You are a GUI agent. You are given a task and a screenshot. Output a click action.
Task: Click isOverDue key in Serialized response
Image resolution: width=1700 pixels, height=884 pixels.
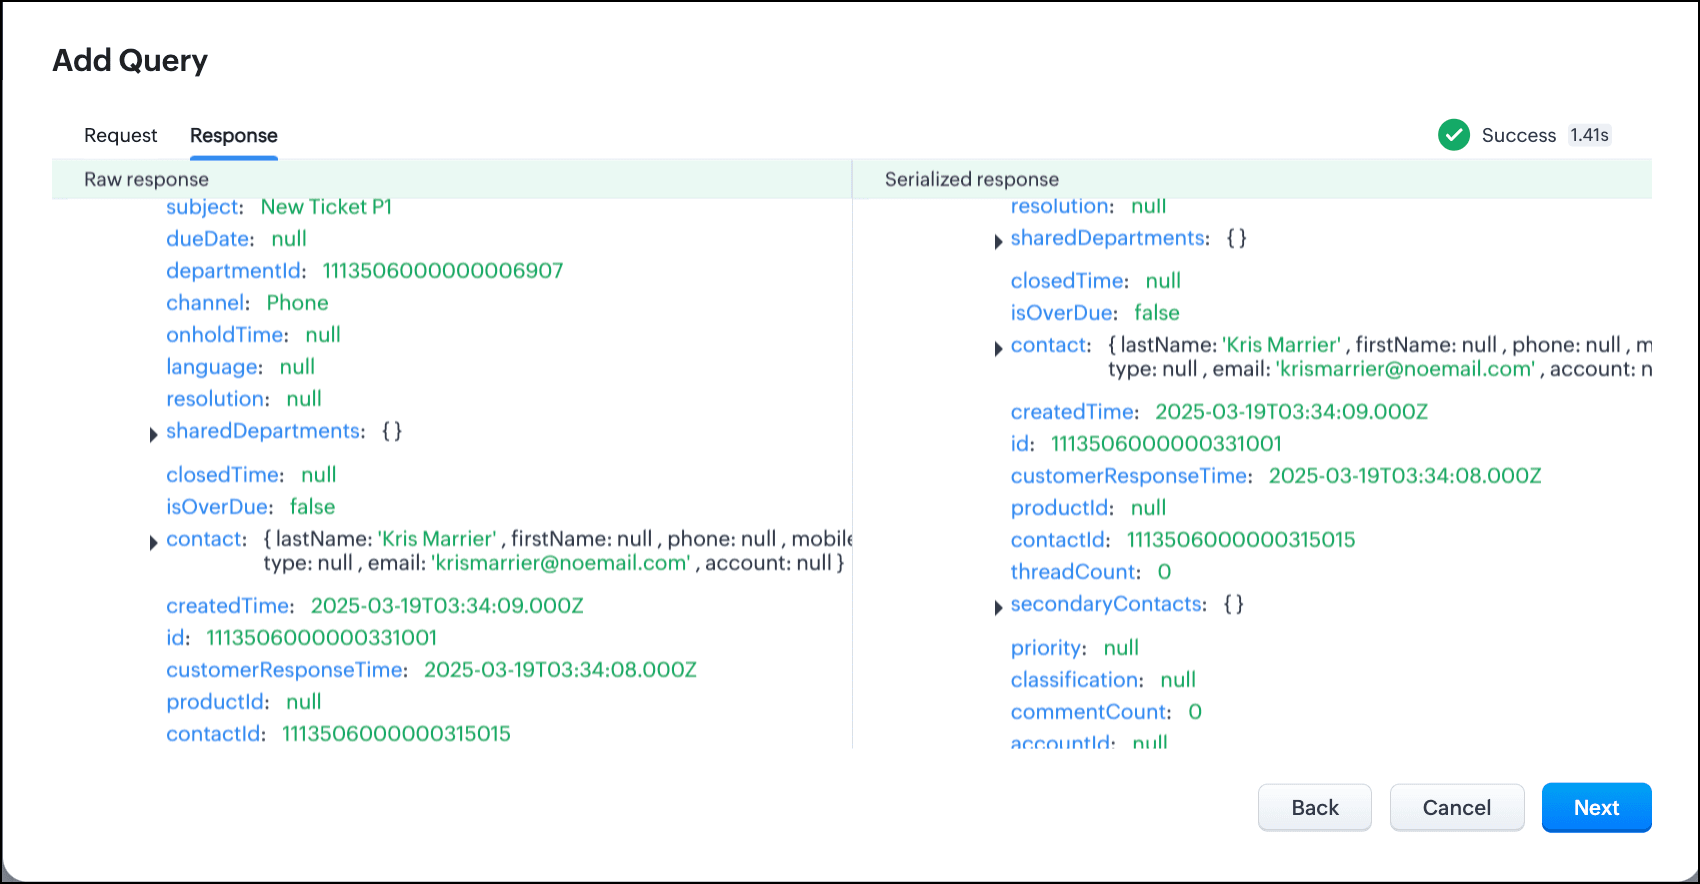[1064, 313]
